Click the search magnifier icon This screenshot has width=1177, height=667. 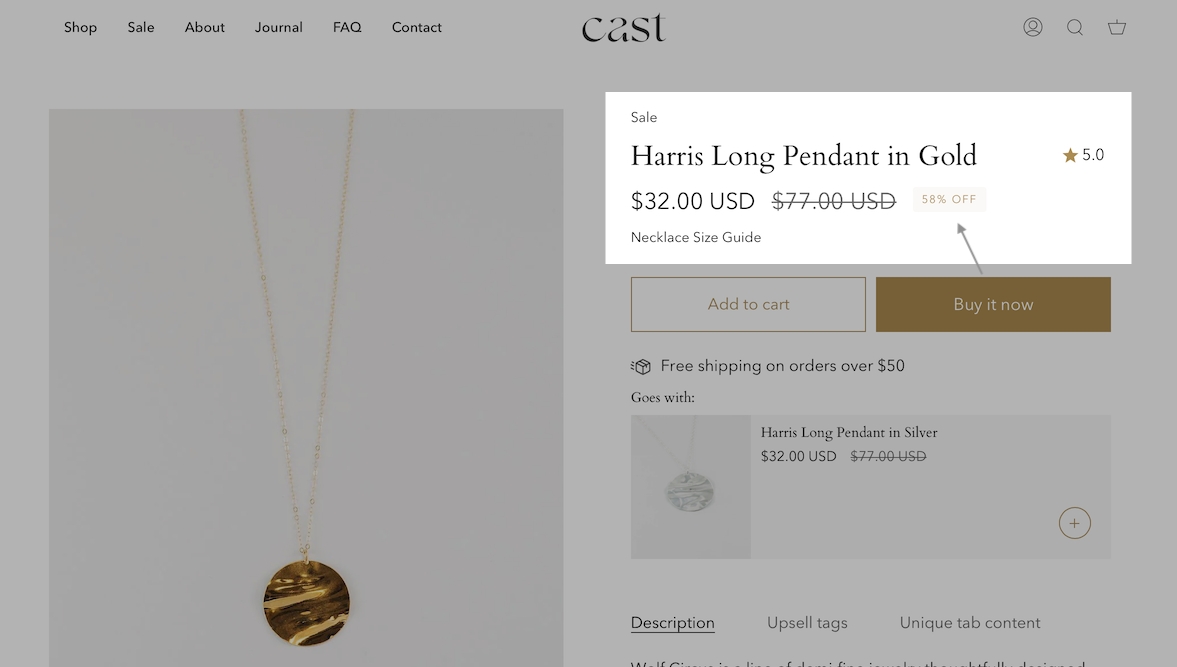[1075, 27]
